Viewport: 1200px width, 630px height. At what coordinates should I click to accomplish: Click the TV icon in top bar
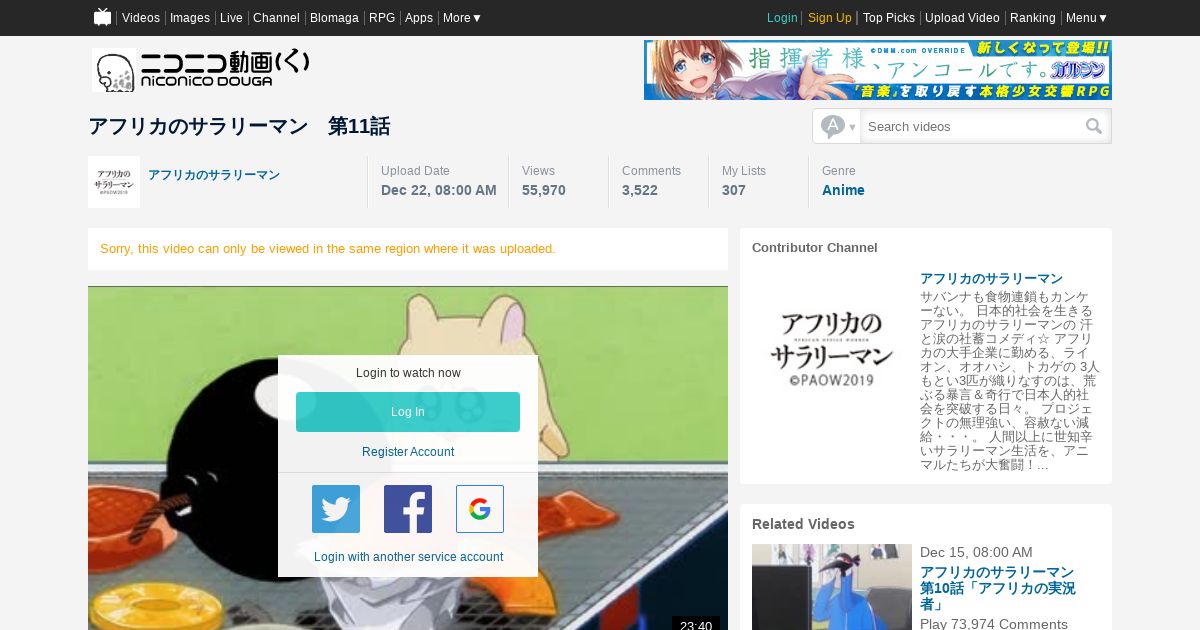(x=102, y=17)
